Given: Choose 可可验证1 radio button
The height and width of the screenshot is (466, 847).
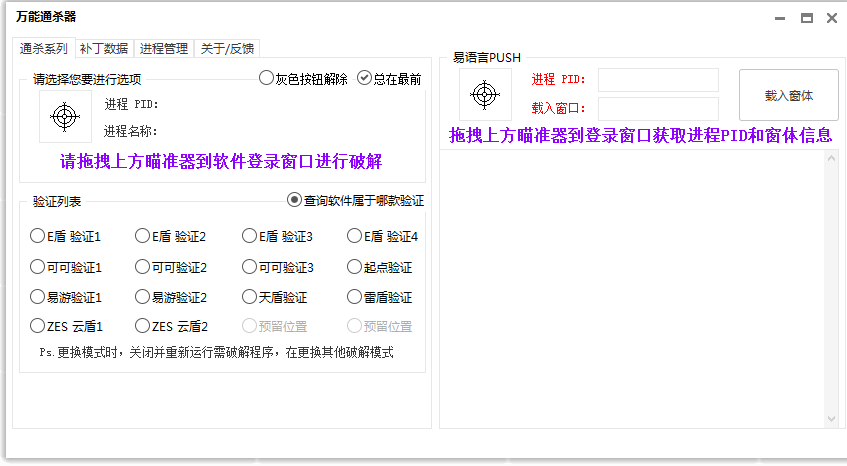Looking at the screenshot, I should [x=66, y=267].
